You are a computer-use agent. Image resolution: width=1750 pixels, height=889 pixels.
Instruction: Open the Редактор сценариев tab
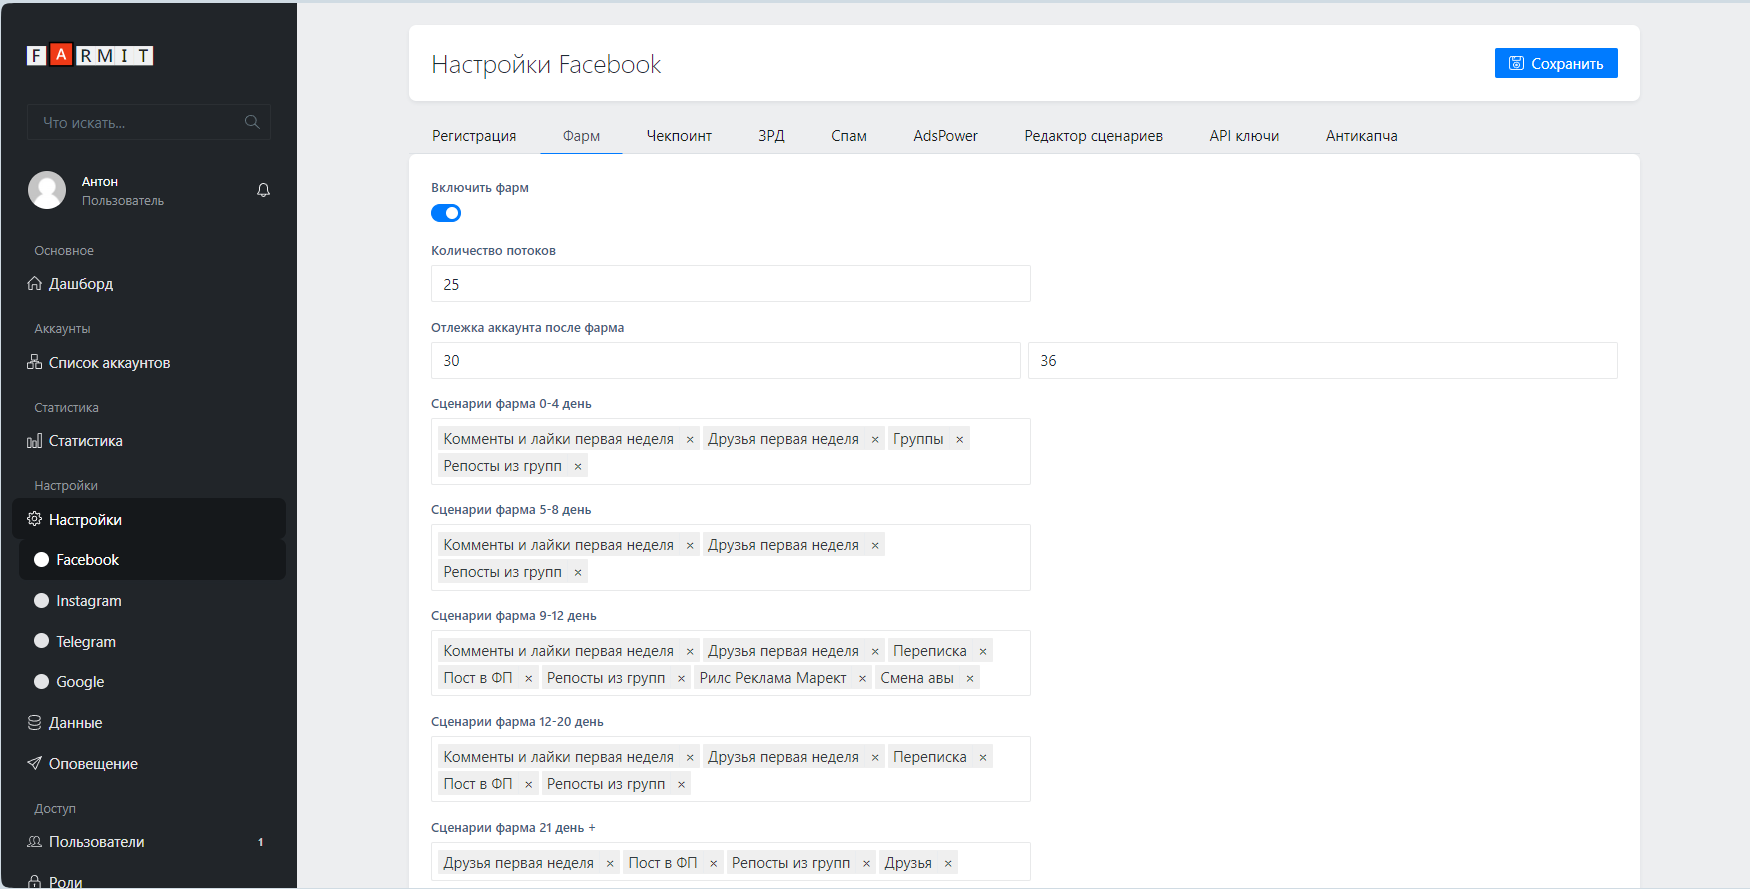tap(1093, 136)
